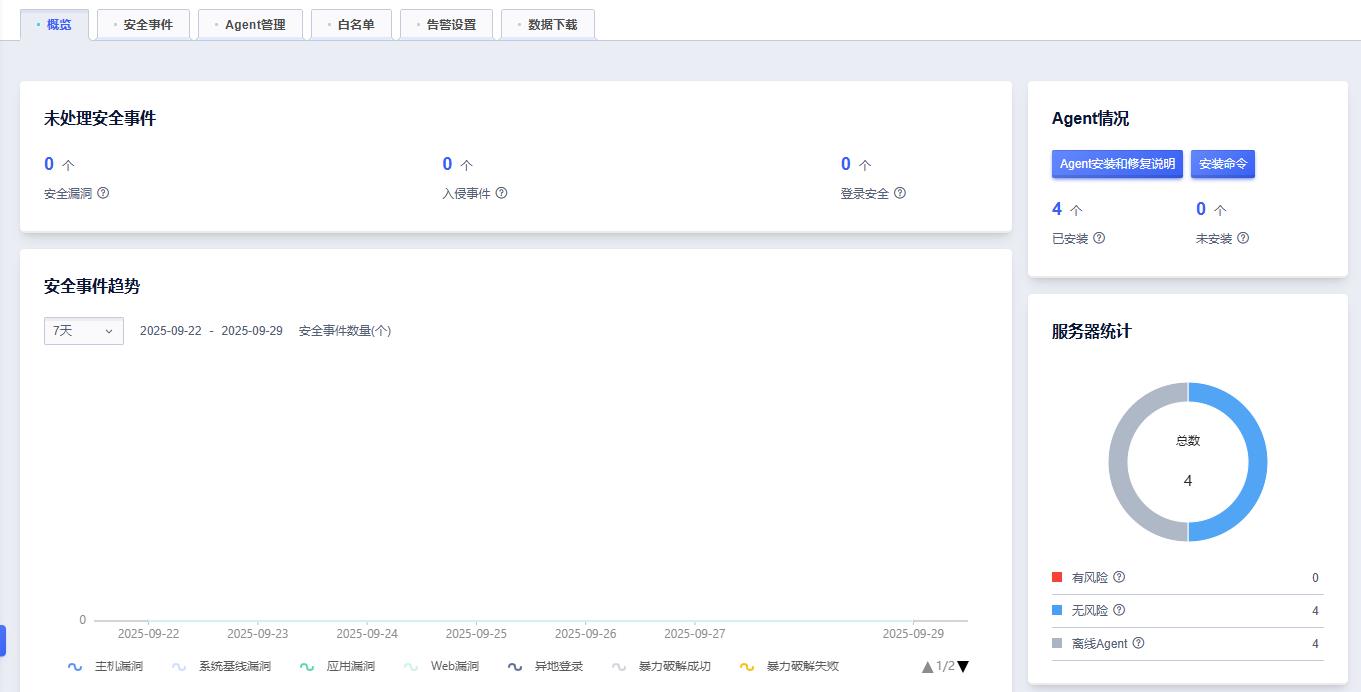Click help icon beside 安全漏洞
The image size is (1361, 692).
pos(103,193)
